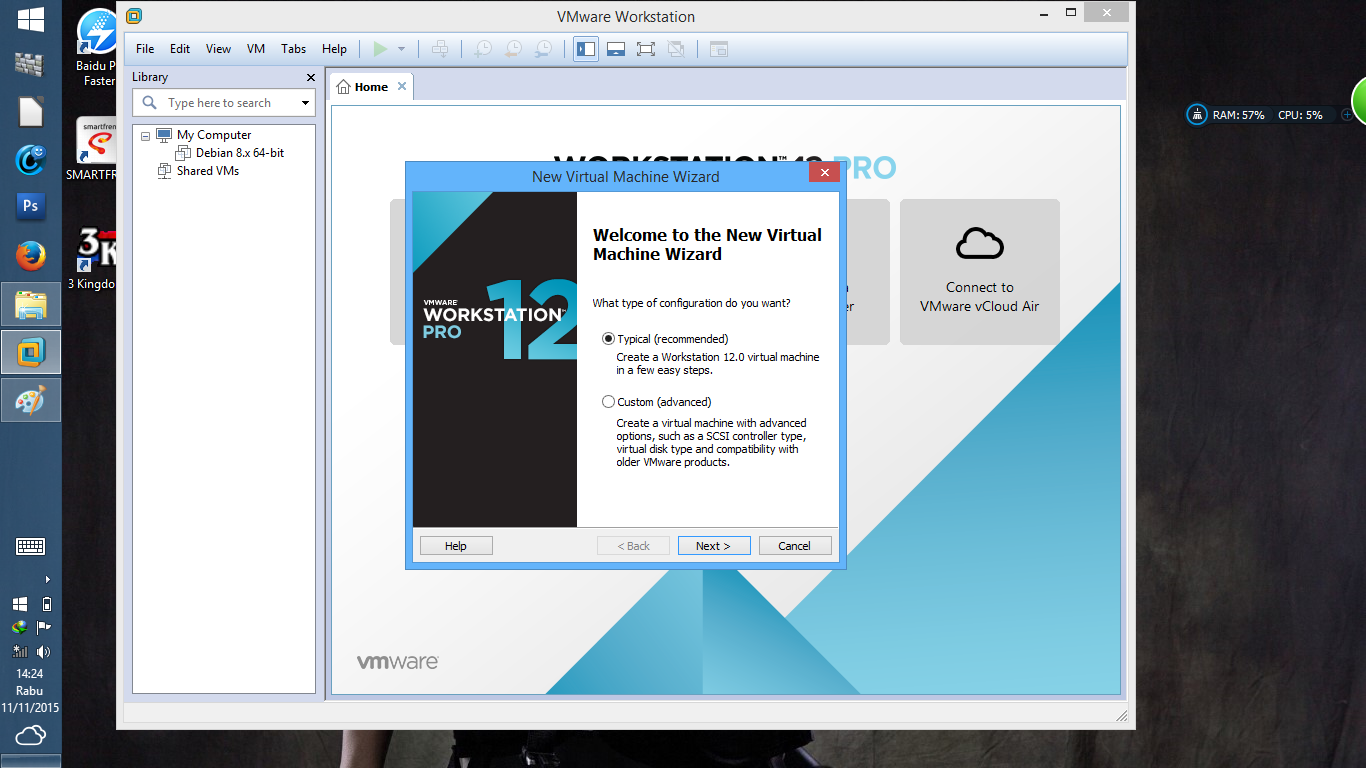Image resolution: width=1366 pixels, height=768 pixels.
Task: Open the Baidu PC Faster desktop shortcut
Action: click(x=97, y=45)
